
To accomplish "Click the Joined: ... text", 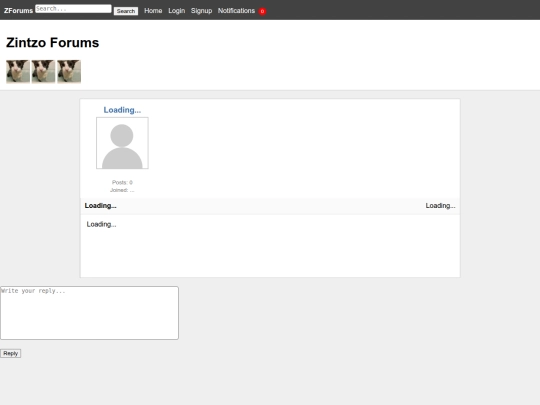I will pyautogui.click(x=122, y=190).
